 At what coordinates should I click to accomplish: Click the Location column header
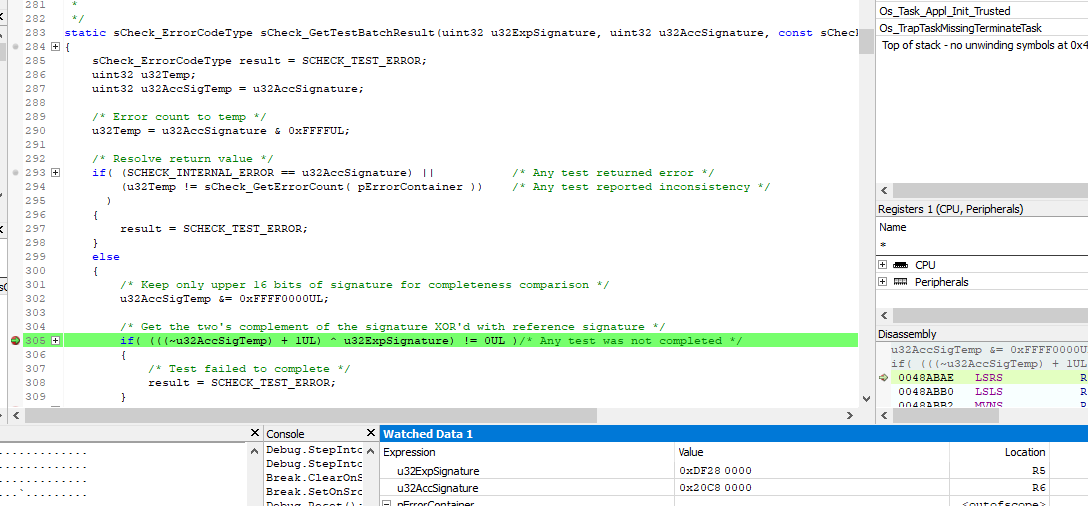(x=1025, y=452)
